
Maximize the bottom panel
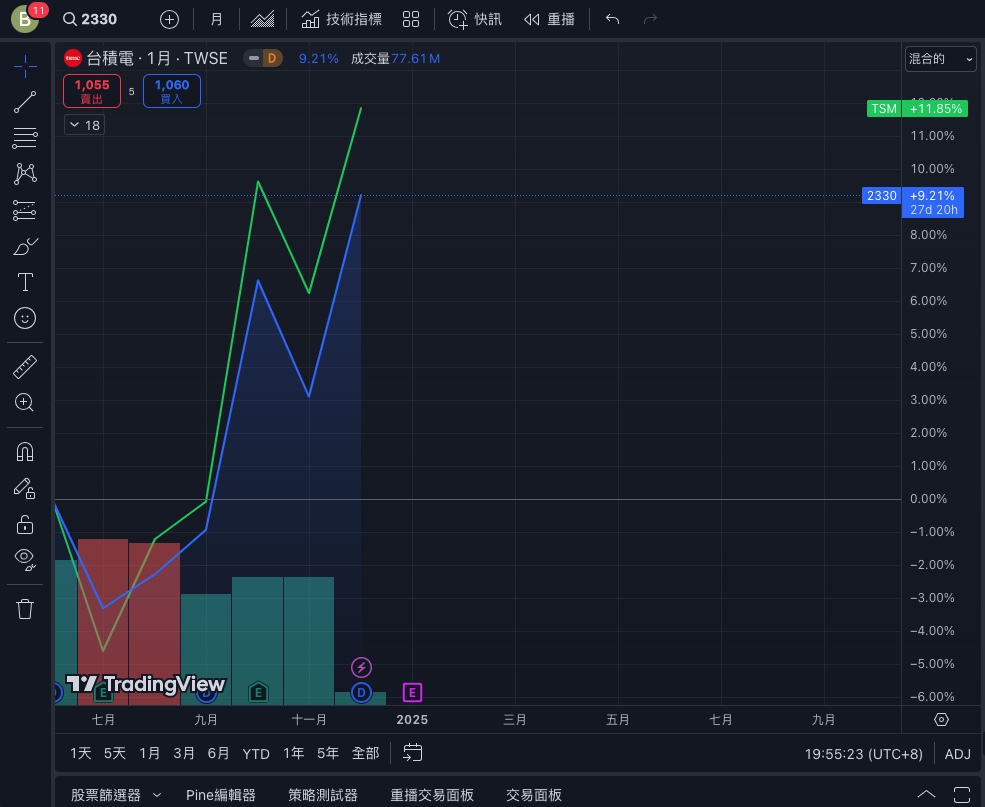coord(962,795)
